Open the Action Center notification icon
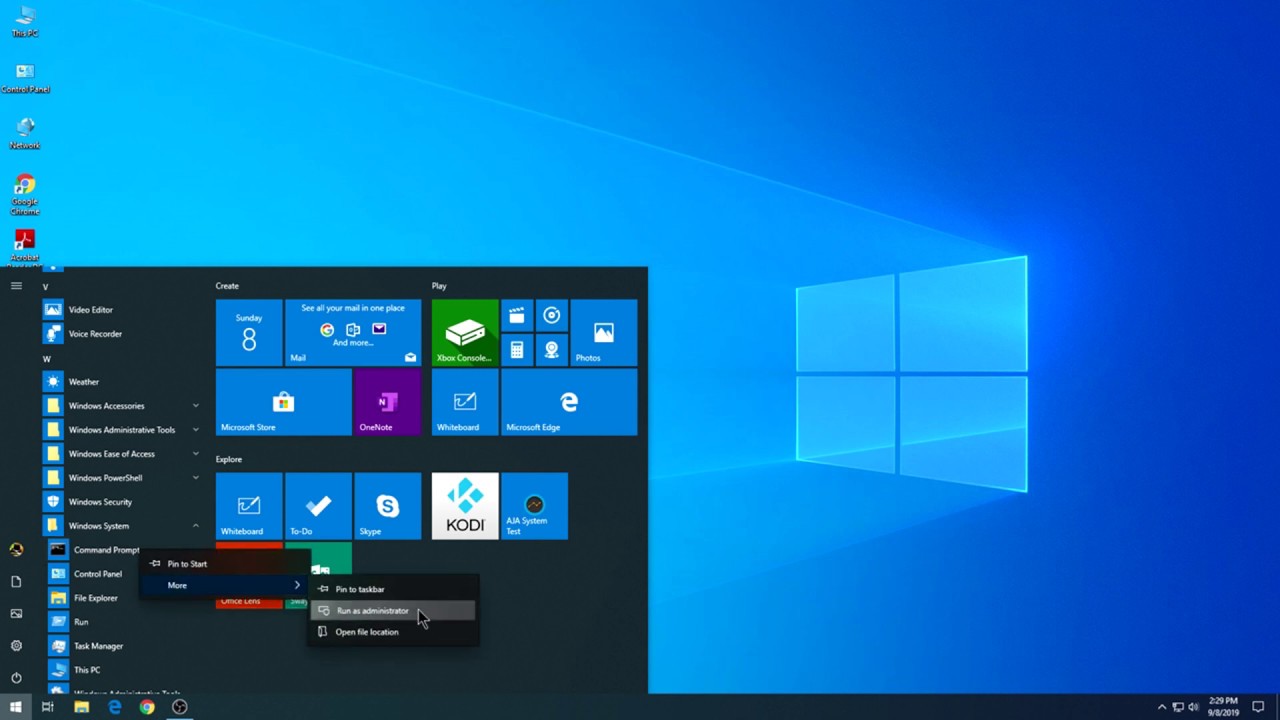 pyautogui.click(x=1258, y=707)
